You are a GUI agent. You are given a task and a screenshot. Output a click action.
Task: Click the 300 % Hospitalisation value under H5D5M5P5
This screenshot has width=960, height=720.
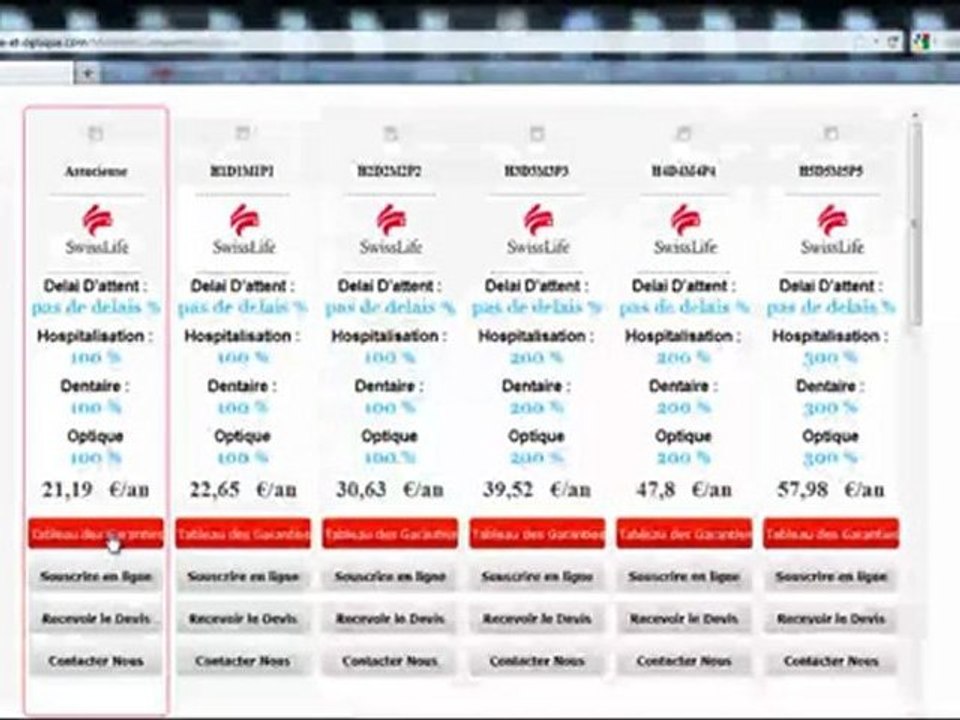click(830, 357)
